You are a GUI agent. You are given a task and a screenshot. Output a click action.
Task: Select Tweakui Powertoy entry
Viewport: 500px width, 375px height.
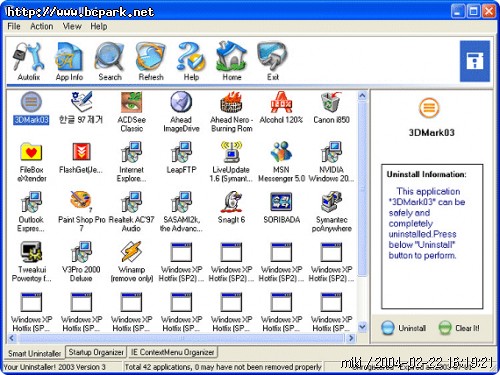click(x=31, y=262)
